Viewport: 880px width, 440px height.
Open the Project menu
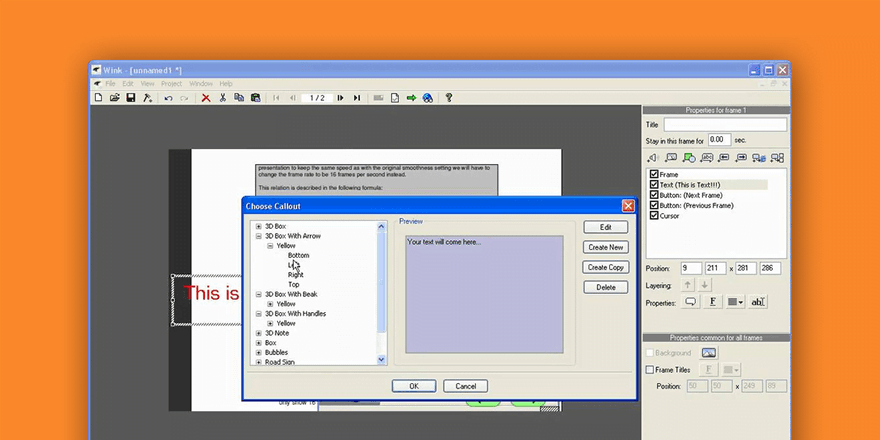coord(171,84)
